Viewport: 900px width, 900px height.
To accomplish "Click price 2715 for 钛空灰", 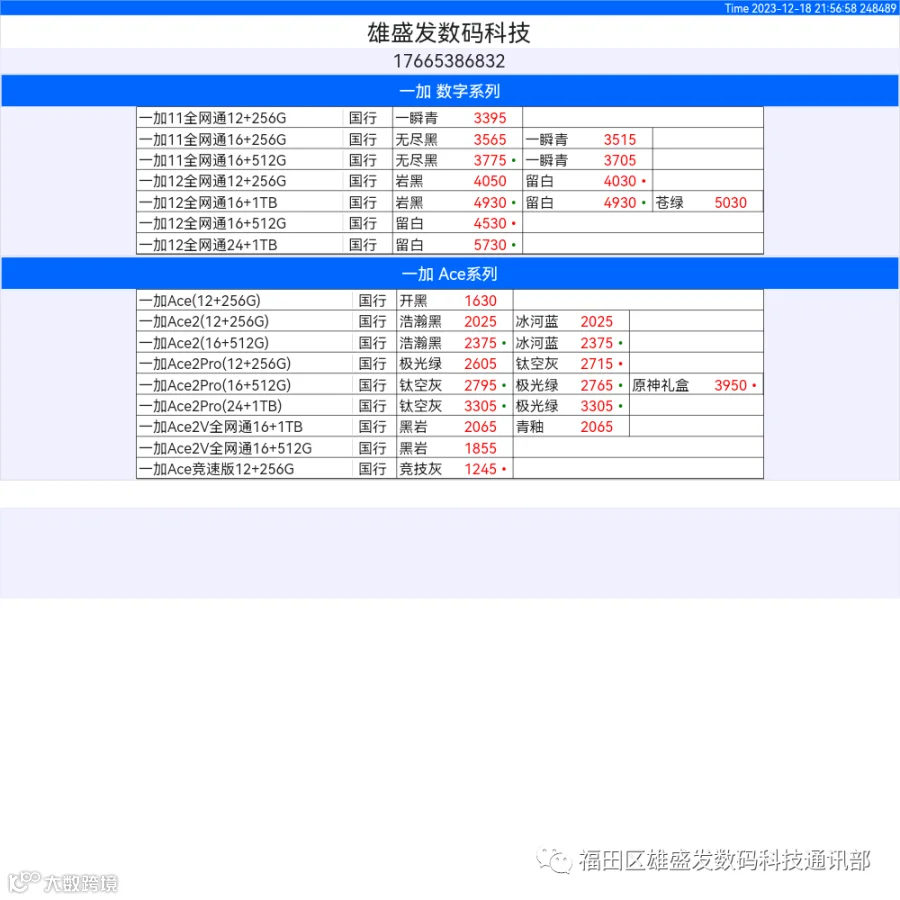I will click(x=596, y=364).
